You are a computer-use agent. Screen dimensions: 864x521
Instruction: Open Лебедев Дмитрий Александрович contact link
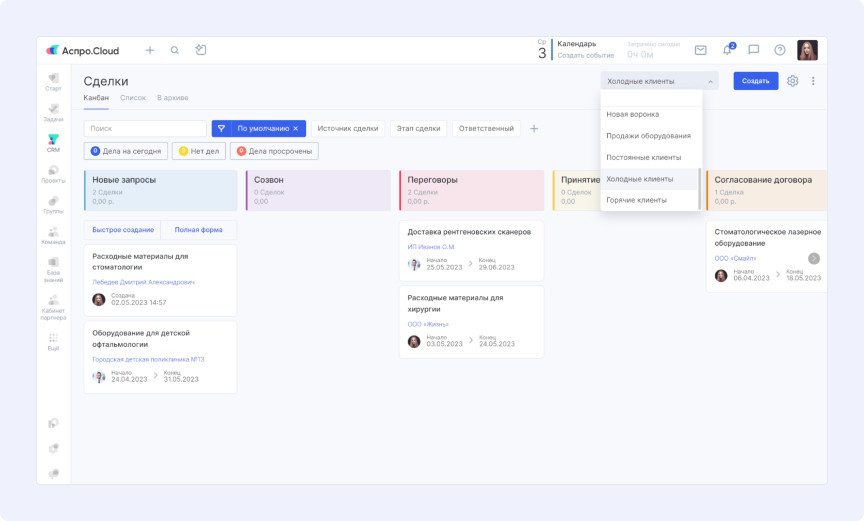(143, 282)
